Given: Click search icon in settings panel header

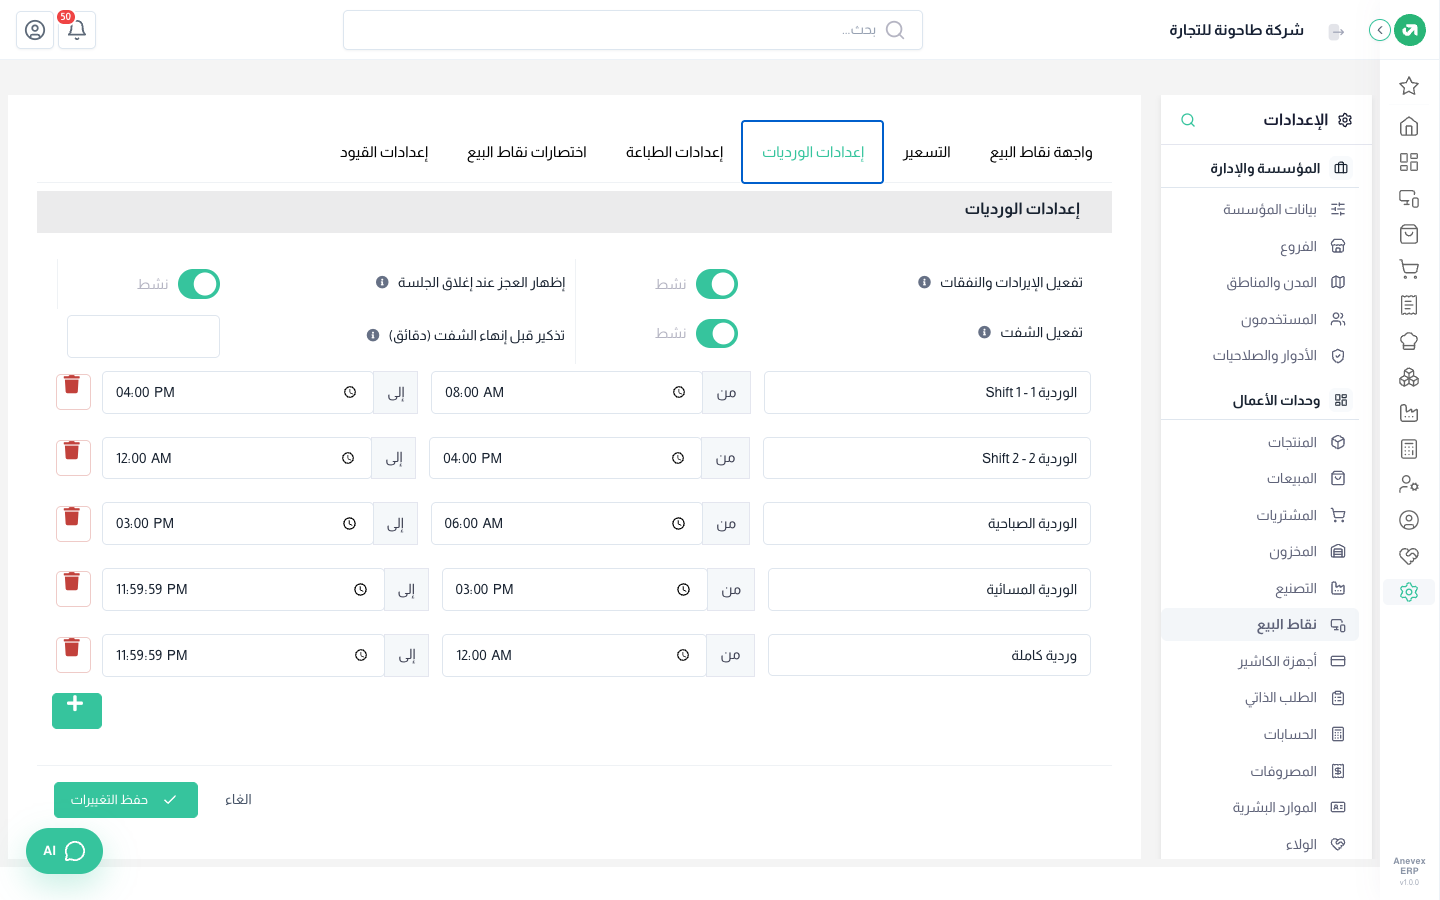Looking at the screenshot, I should pos(1188,120).
